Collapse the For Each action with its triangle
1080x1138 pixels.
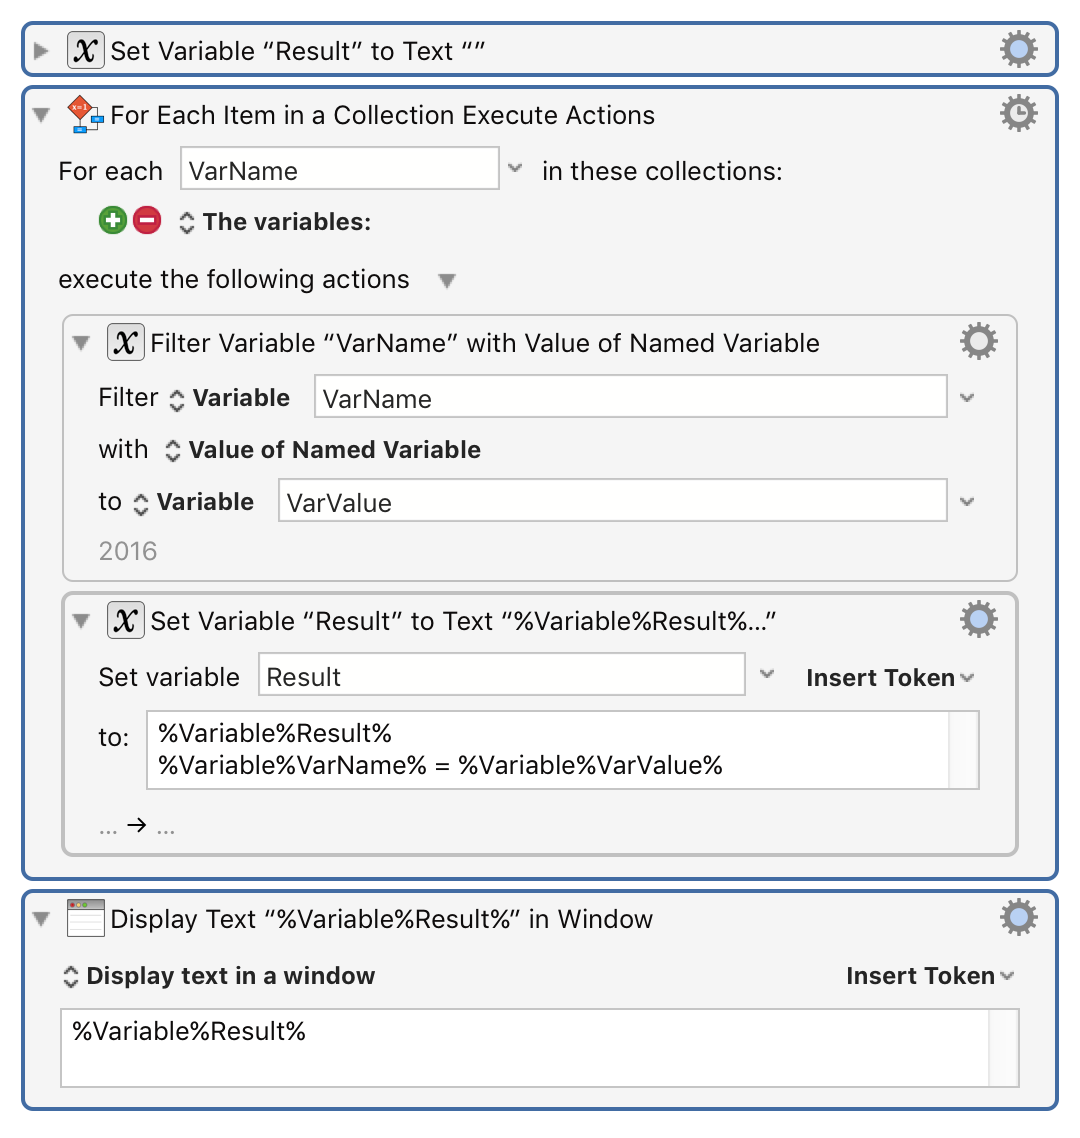pyautogui.click(x=40, y=114)
